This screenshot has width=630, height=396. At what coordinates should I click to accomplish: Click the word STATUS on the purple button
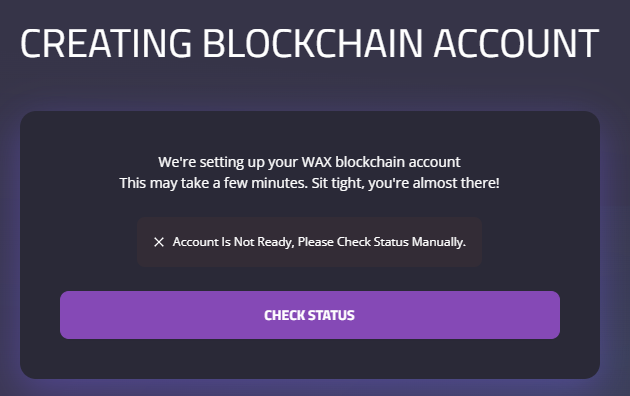click(331, 315)
